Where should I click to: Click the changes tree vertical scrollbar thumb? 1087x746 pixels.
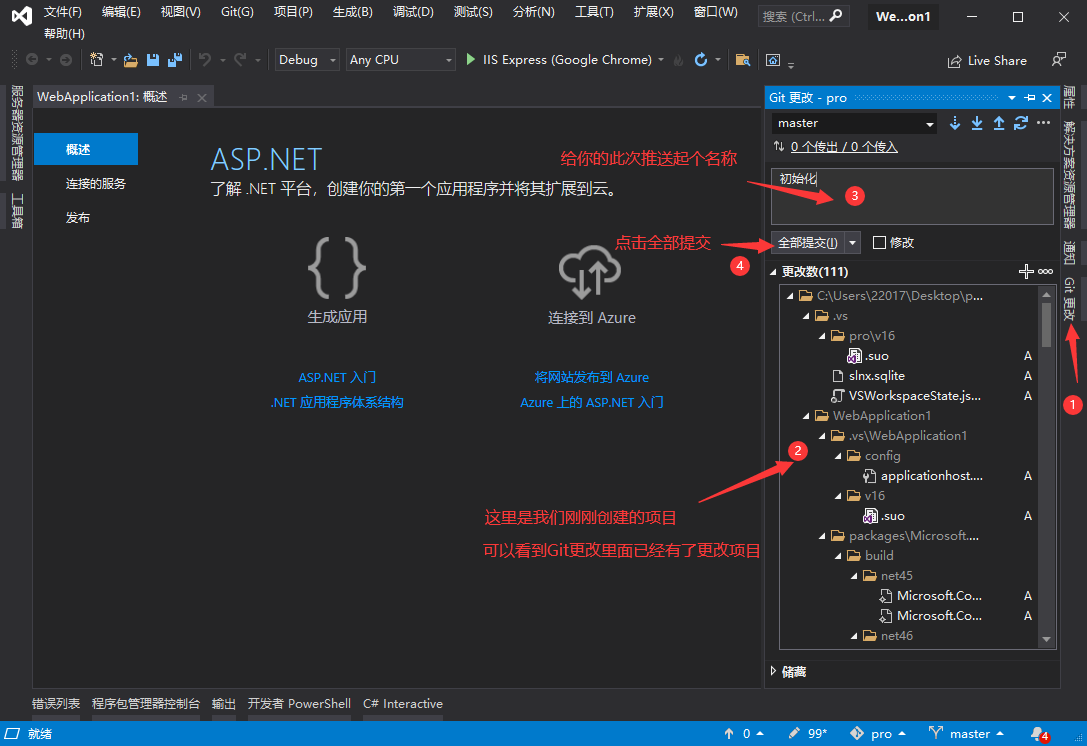pos(1046,324)
